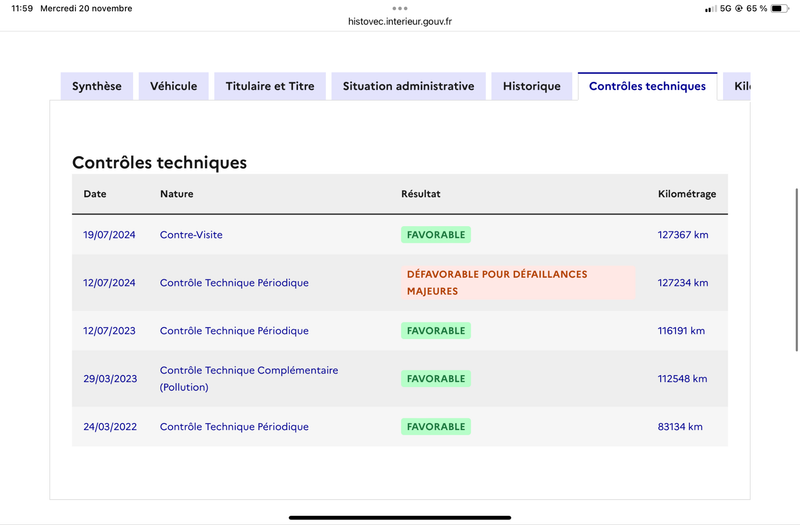Select the Situation administrative tab
Screen dimensions: 800x525
(409, 86)
